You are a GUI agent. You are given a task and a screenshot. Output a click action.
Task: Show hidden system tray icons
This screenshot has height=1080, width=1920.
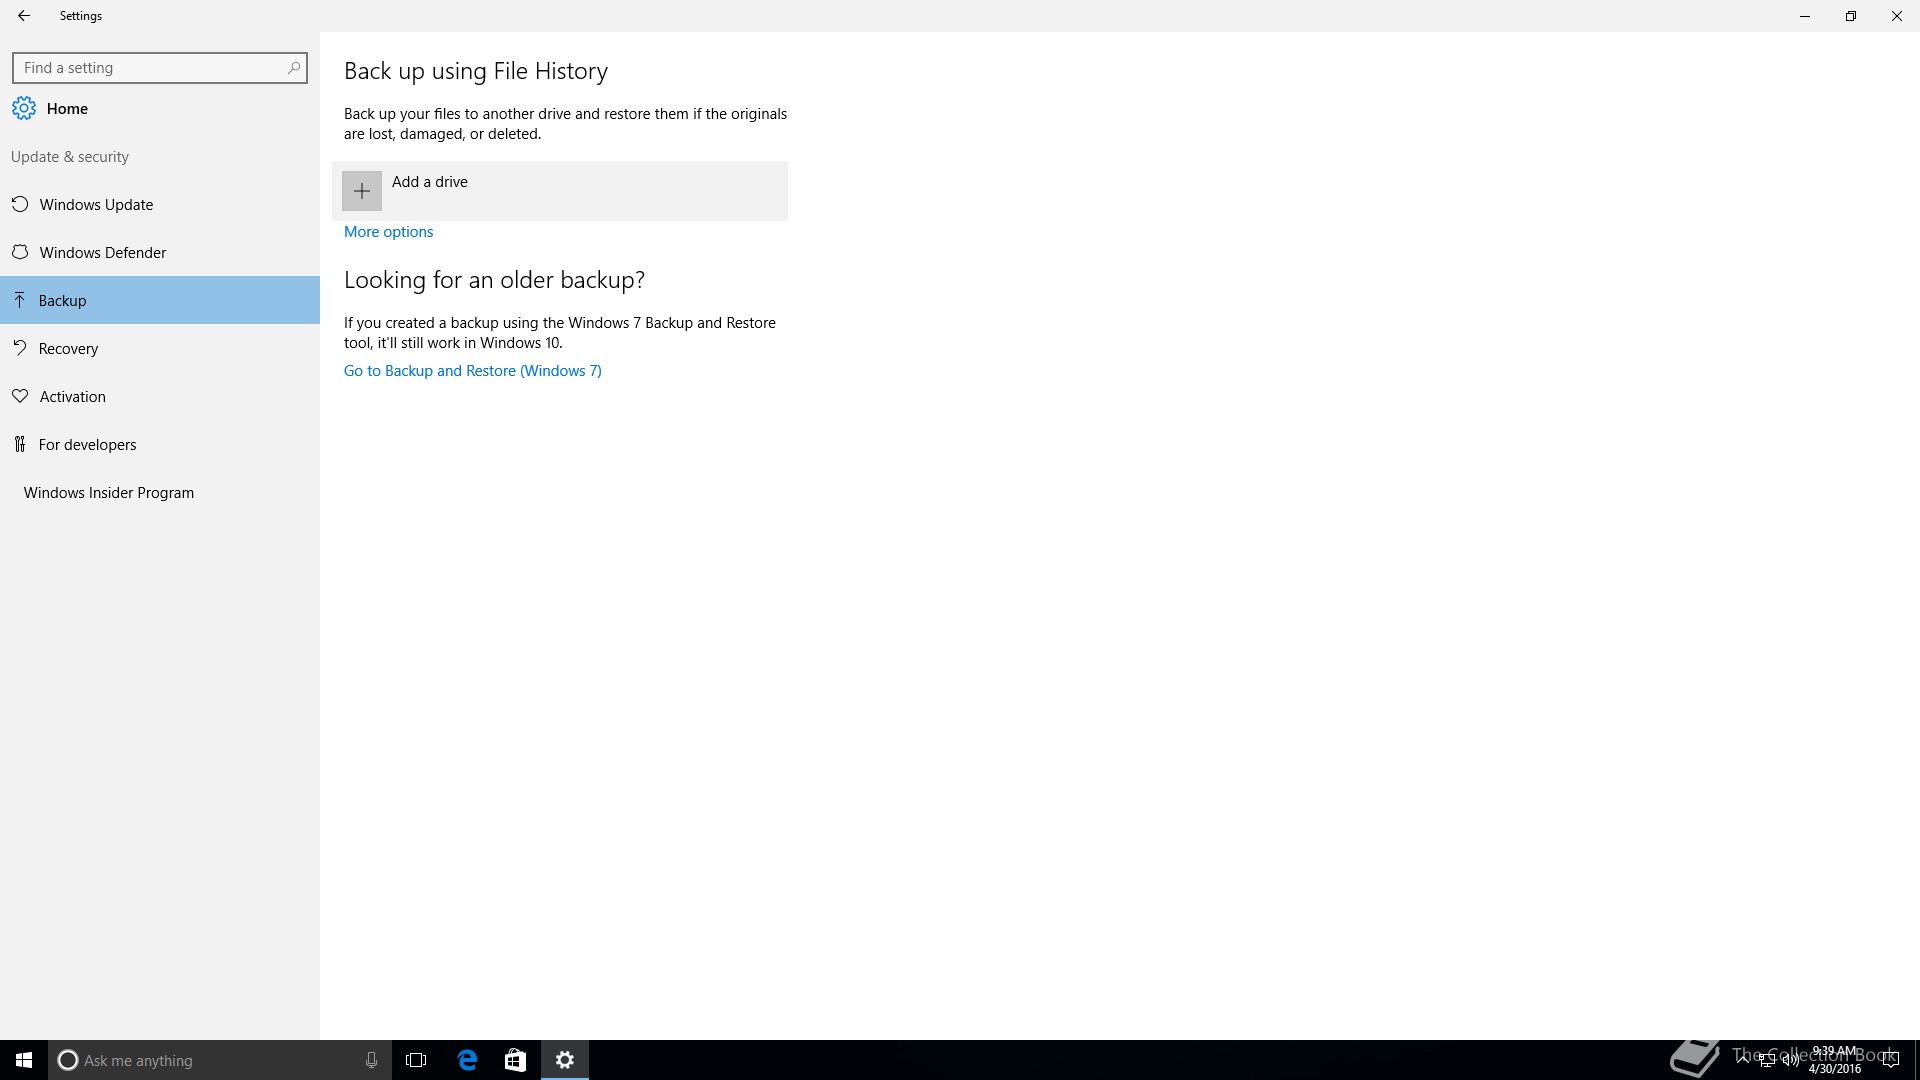[x=1744, y=1060]
